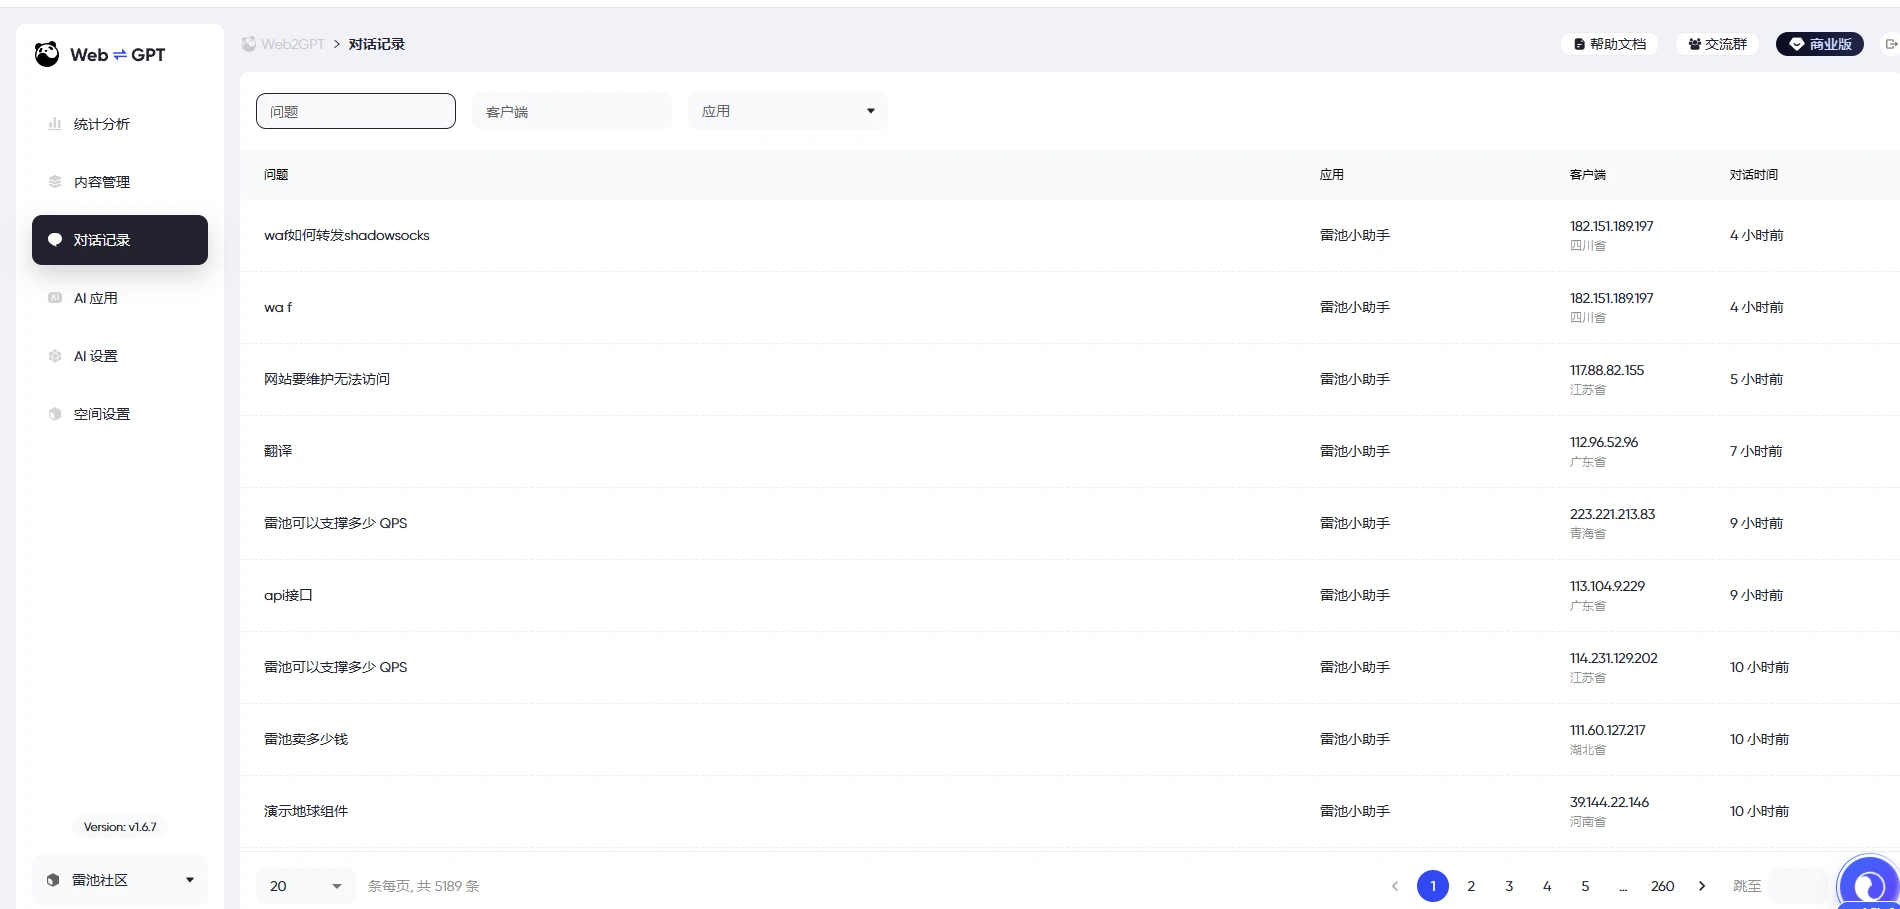
Task: Click the people icon in 交流群
Action: [1694, 44]
